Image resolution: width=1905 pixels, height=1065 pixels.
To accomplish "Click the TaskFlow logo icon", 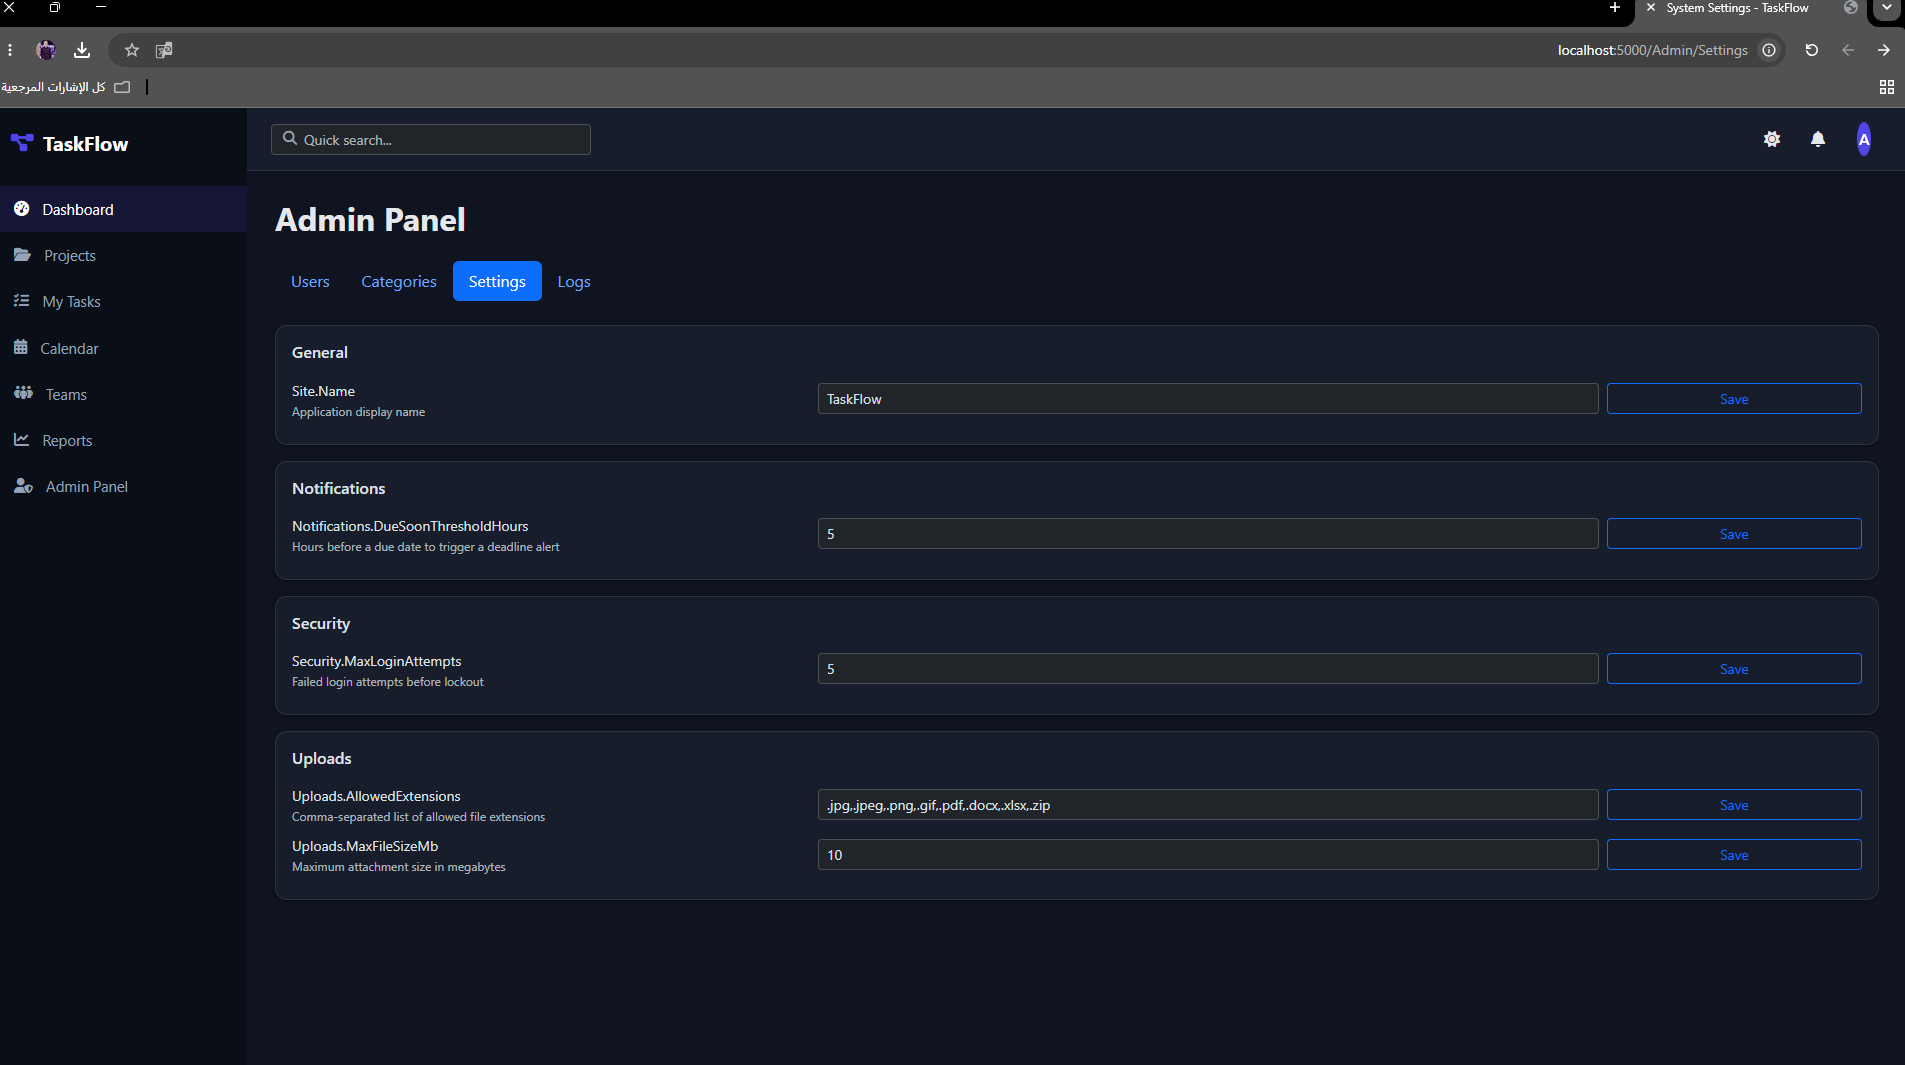I will point(22,143).
